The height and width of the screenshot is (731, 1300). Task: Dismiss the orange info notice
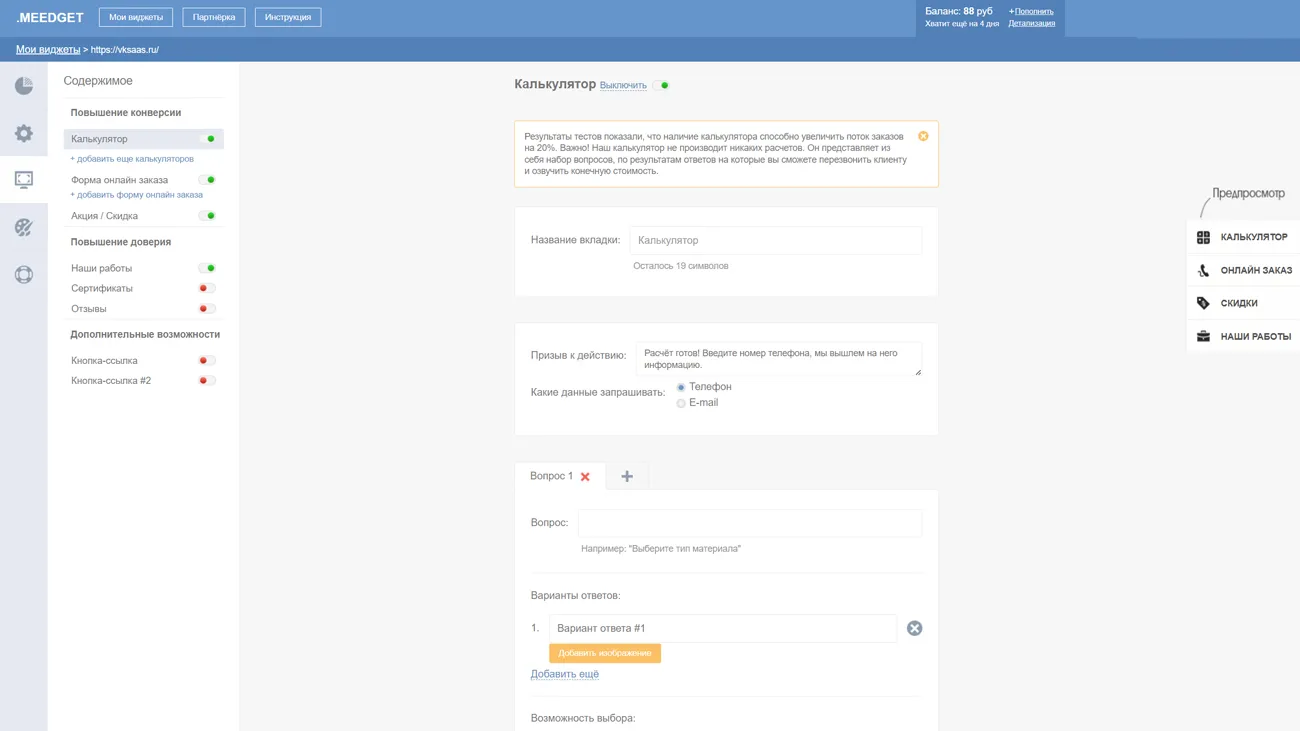[x=923, y=136]
